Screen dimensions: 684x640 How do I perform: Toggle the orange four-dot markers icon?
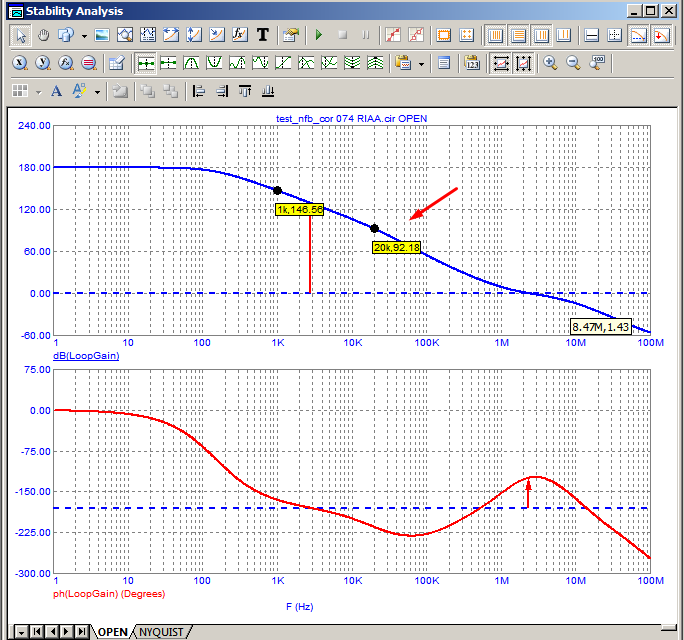[x=467, y=35]
